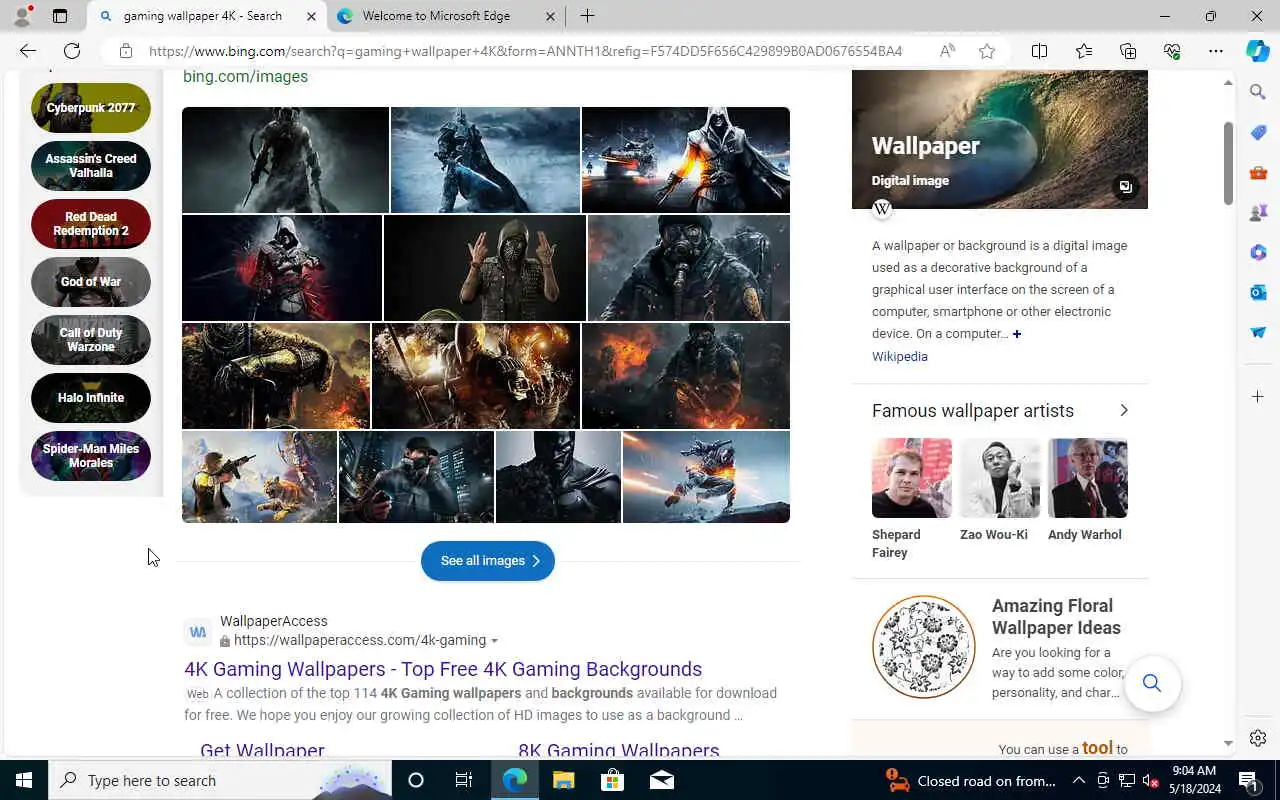Open Zao Wou-Ki artist thumbnail
The image size is (1280, 800).
point(1000,478)
